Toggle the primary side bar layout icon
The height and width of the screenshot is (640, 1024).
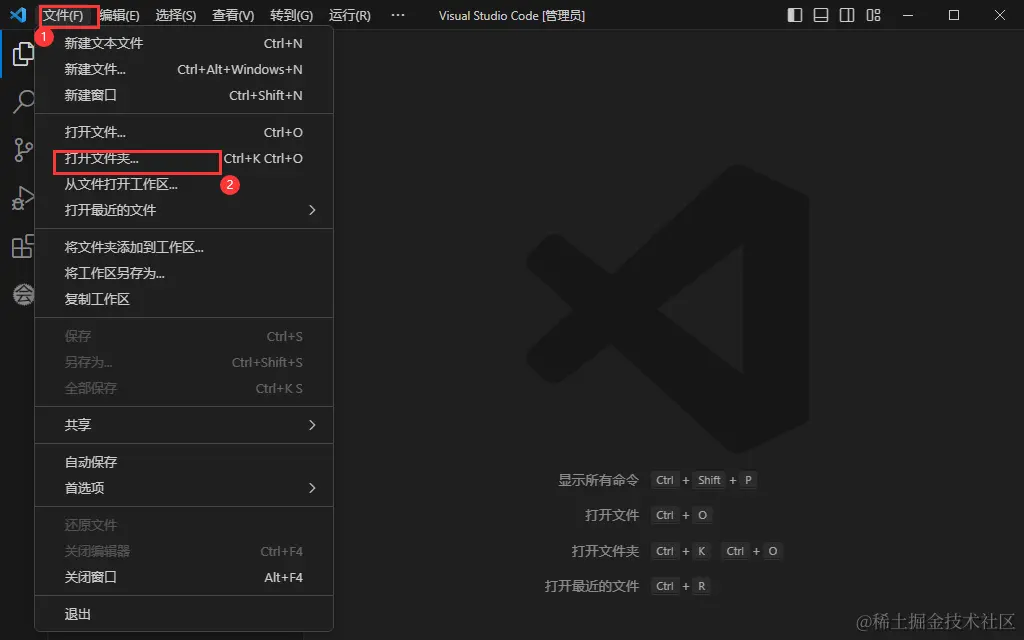(795, 15)
